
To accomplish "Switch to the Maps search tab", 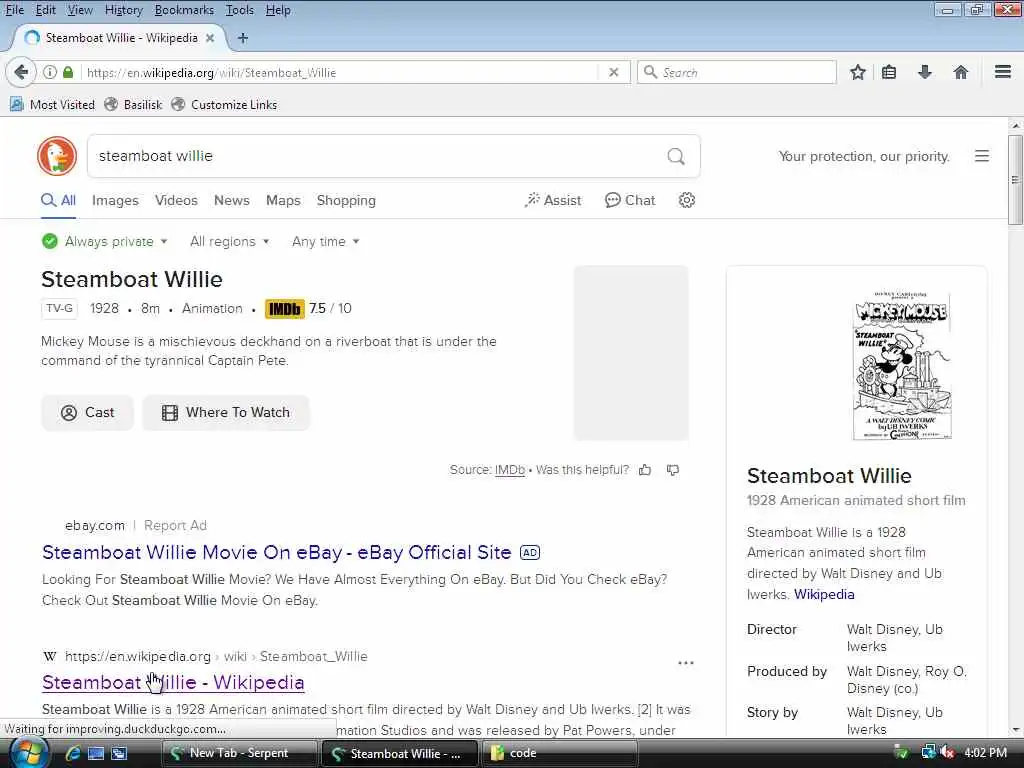I will click(x=283, y=200).
